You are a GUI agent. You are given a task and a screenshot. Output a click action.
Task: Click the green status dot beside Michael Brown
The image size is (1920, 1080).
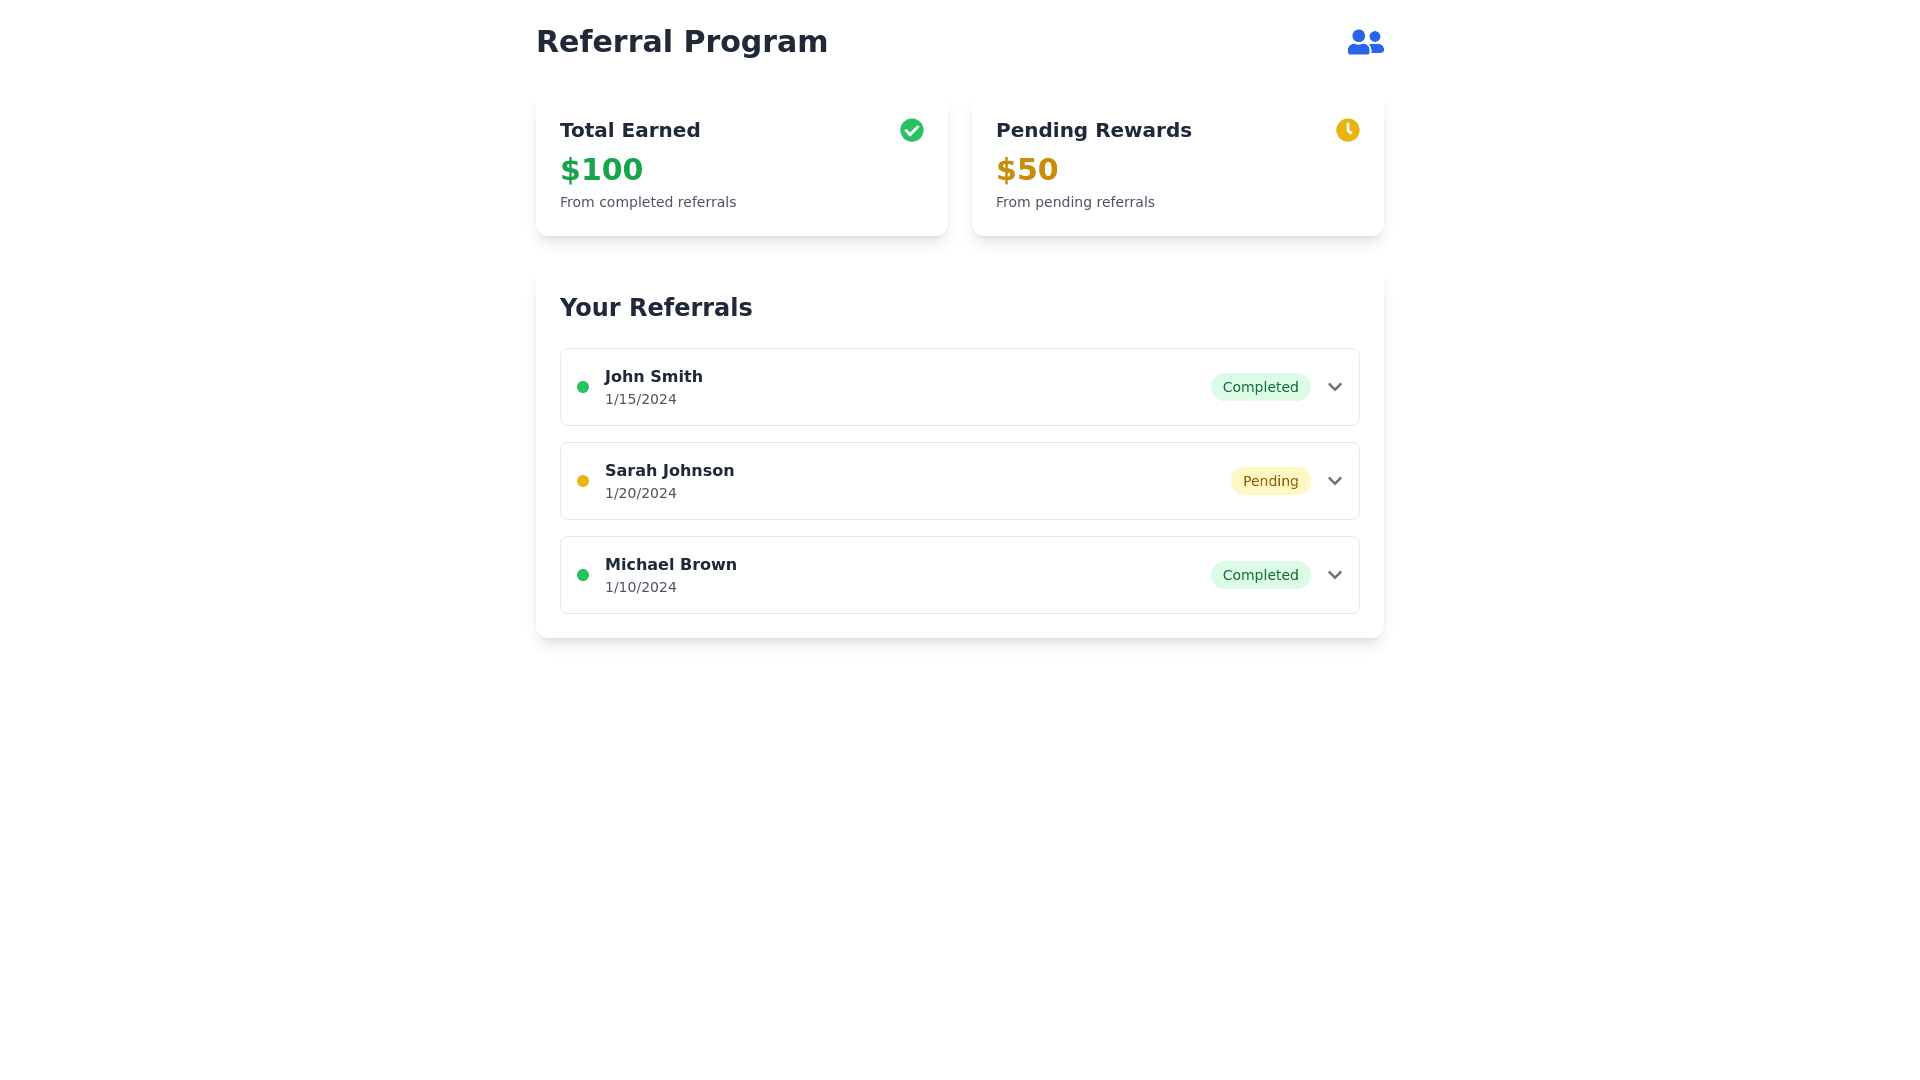(583, 575)
